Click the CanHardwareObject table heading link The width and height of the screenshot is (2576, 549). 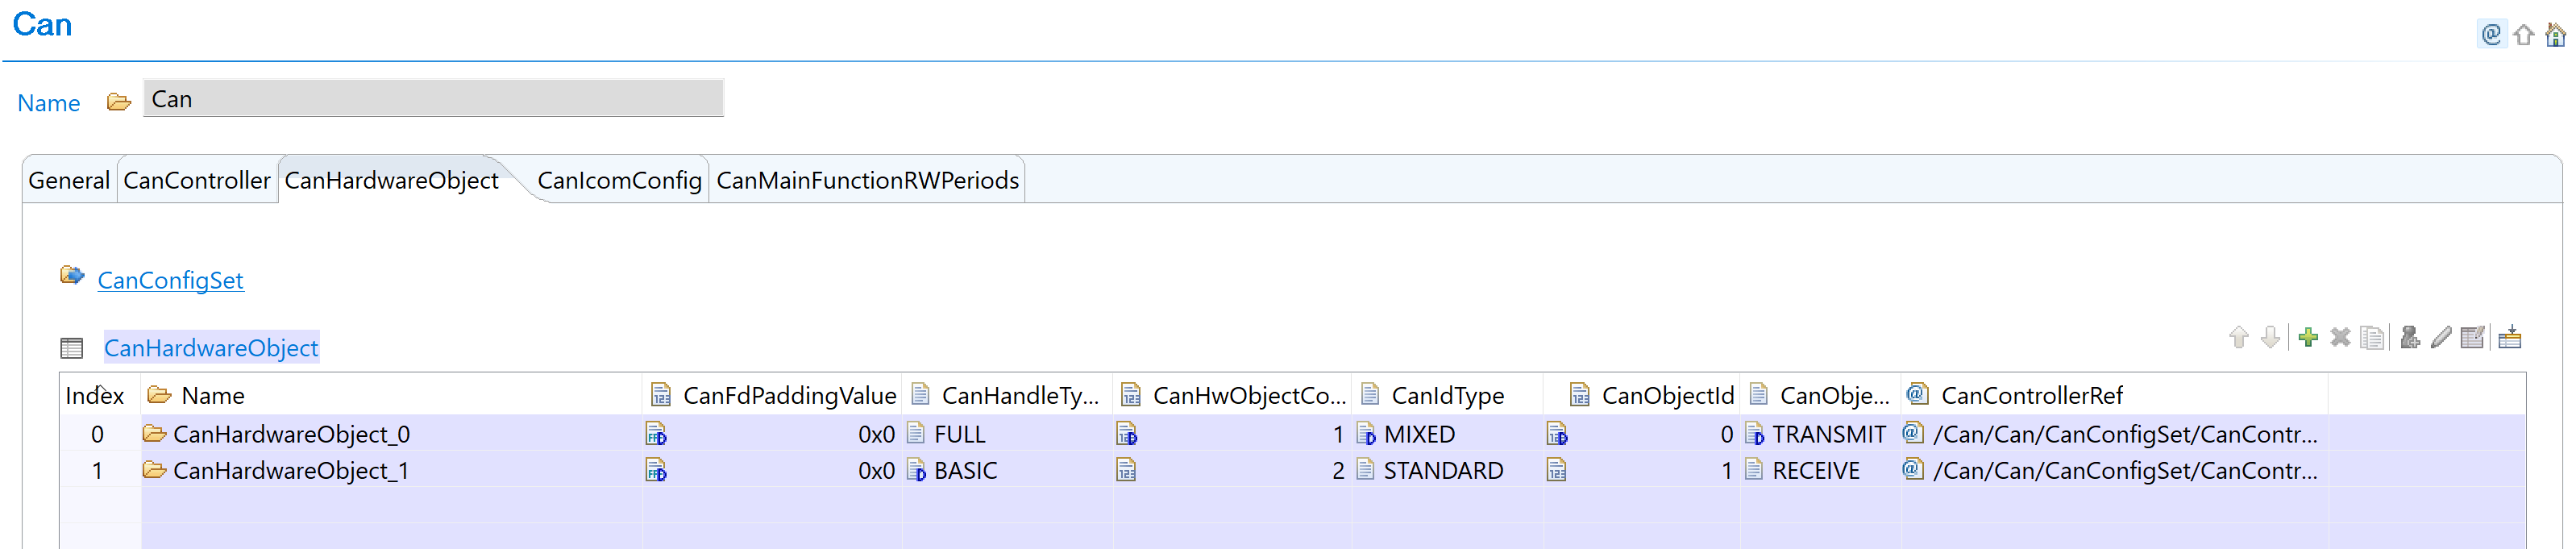click(x=211, y=348)
